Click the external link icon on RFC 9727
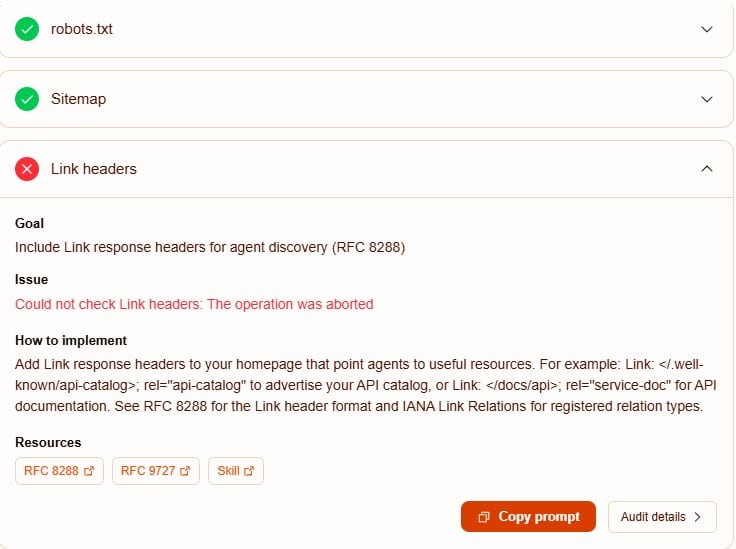 tap(185, 471)
